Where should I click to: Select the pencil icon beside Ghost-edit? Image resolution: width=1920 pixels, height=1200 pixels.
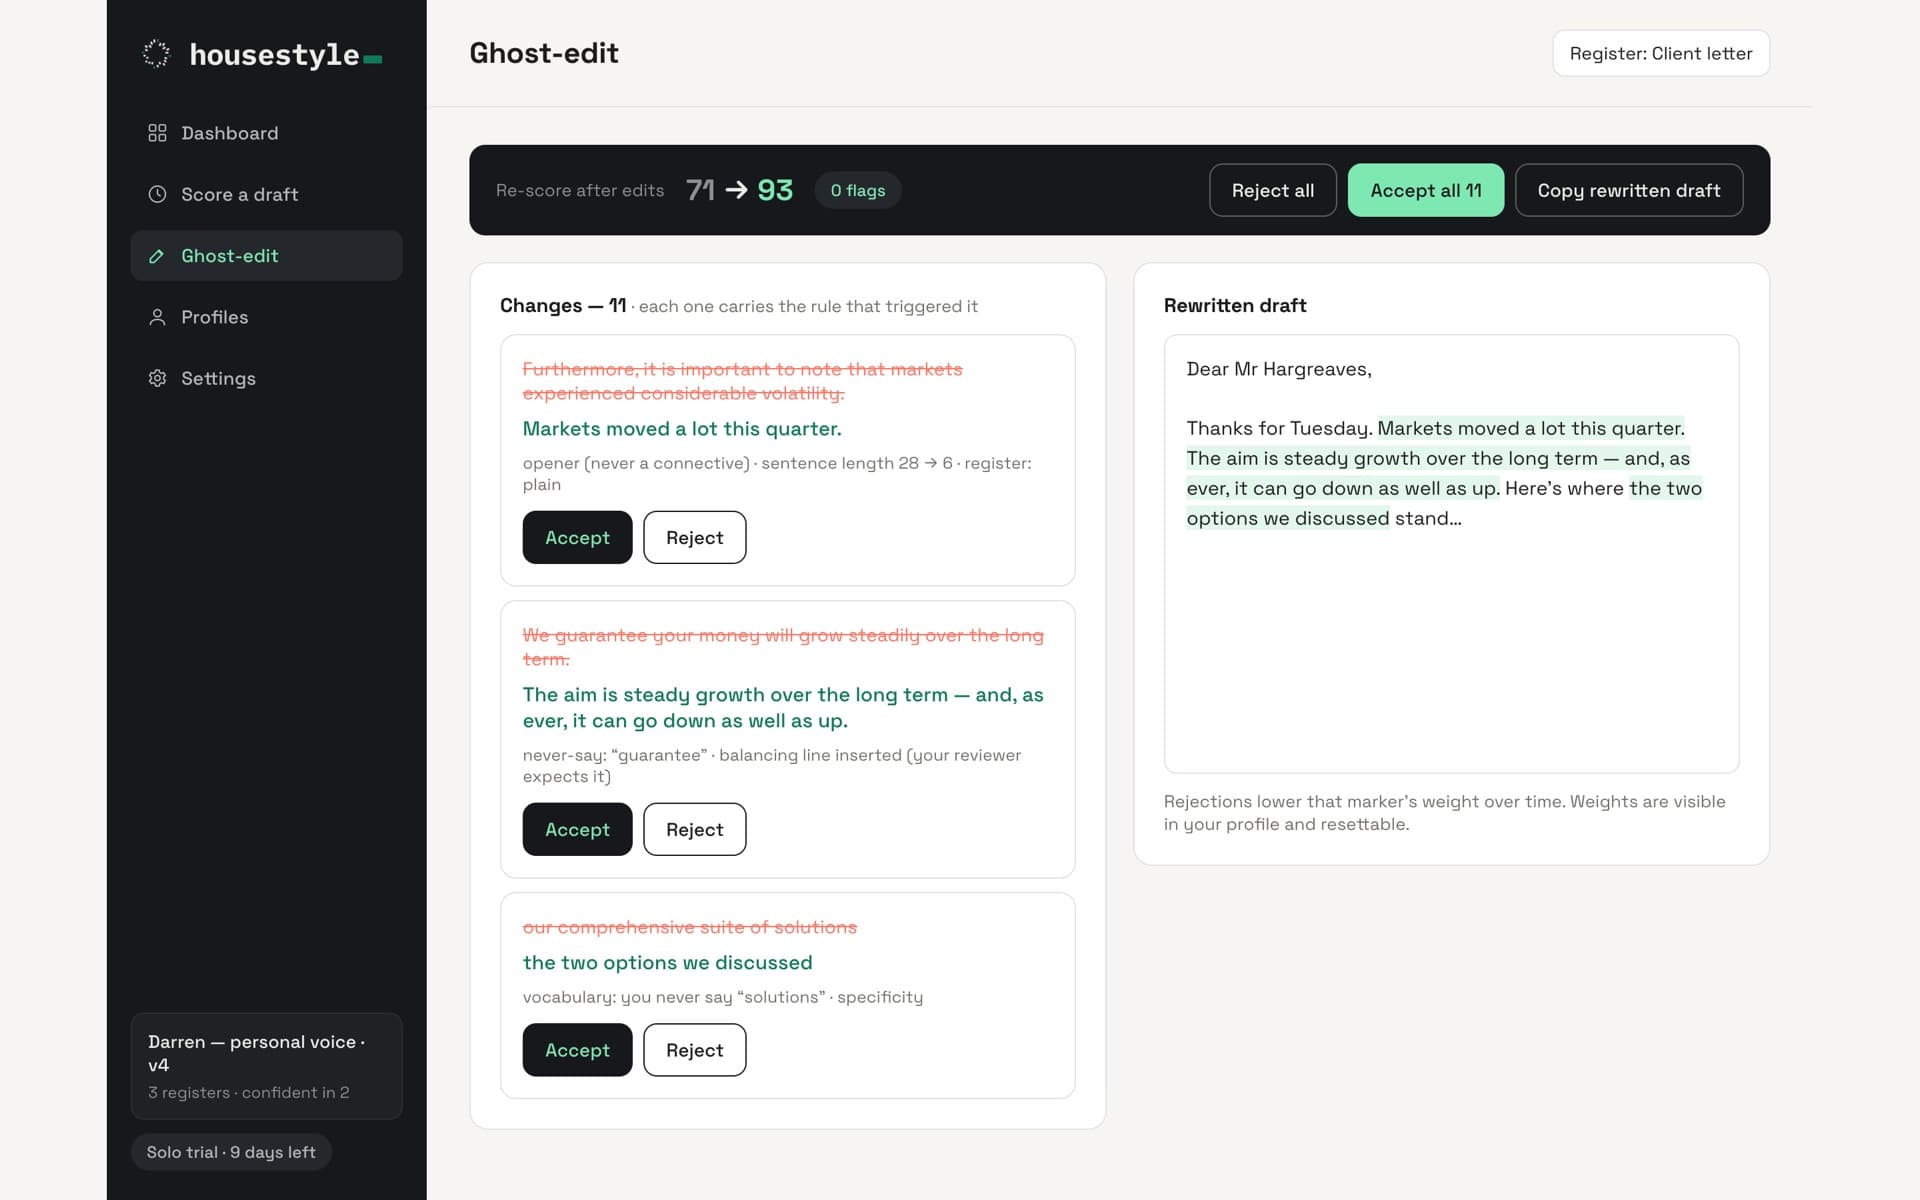157,256
